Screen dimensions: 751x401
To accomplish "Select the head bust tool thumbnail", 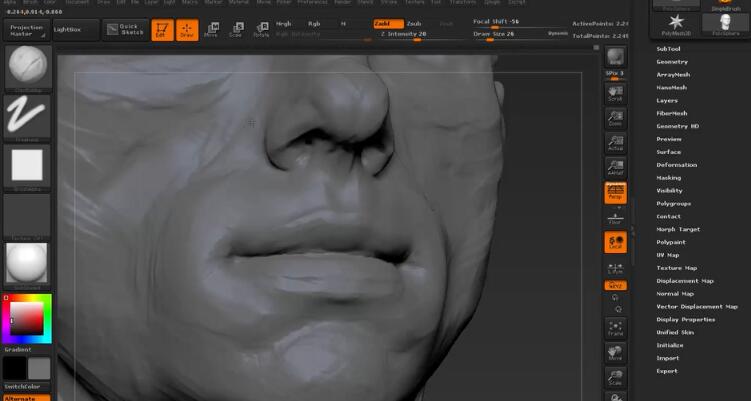I will (x=726, y=25).
